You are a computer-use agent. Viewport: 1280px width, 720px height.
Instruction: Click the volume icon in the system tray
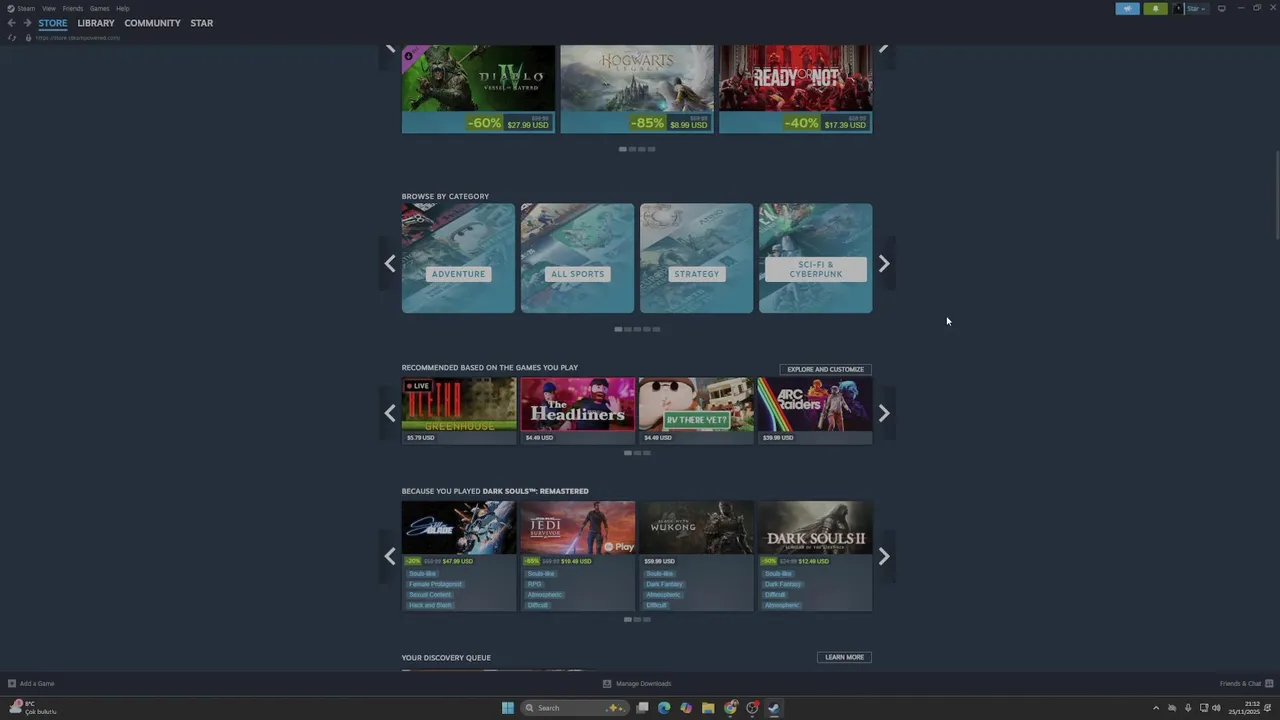click(1216, 708)
